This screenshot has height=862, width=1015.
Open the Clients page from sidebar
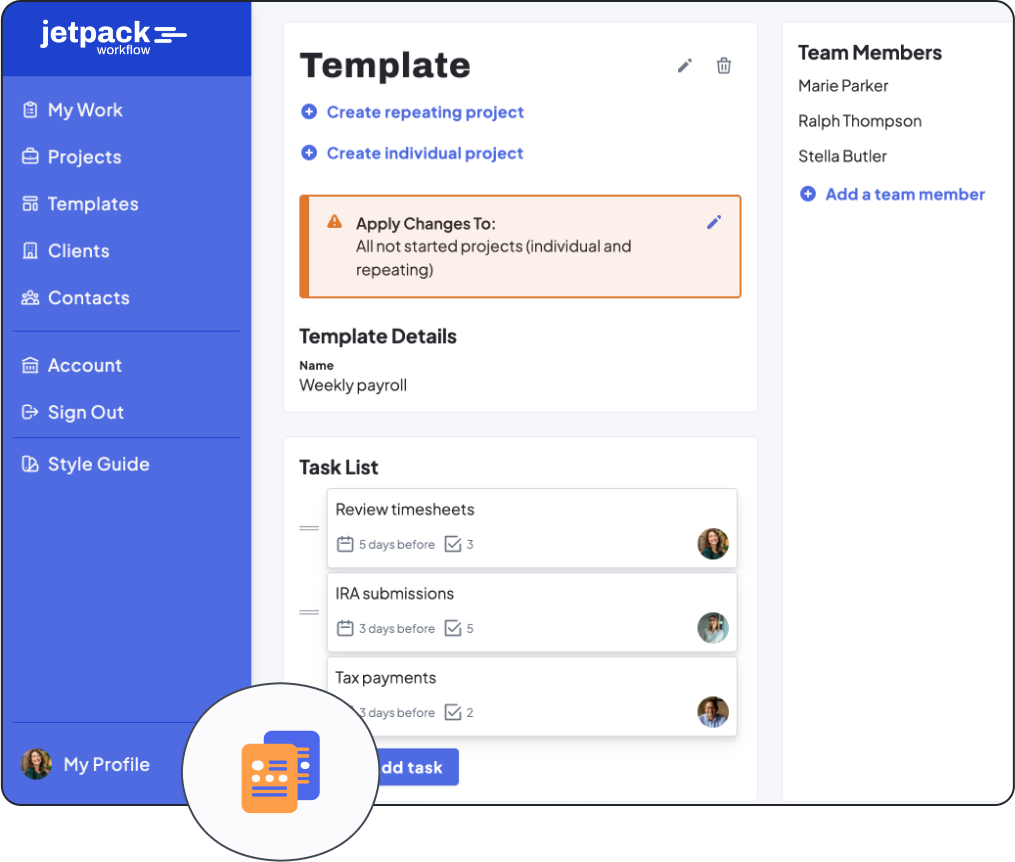pyautogui.click(x=78, y=251)
